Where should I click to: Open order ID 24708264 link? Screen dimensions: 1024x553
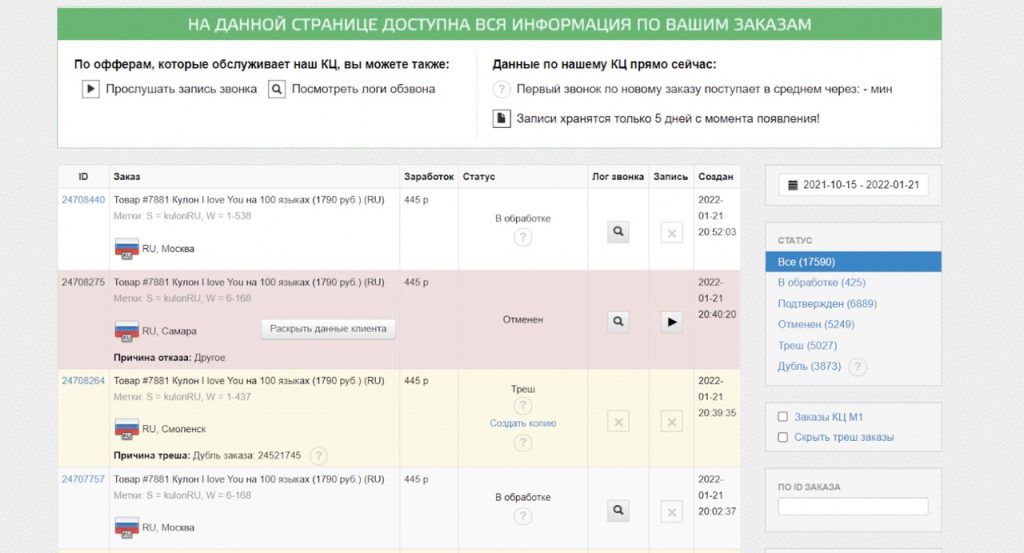[83, 381]
